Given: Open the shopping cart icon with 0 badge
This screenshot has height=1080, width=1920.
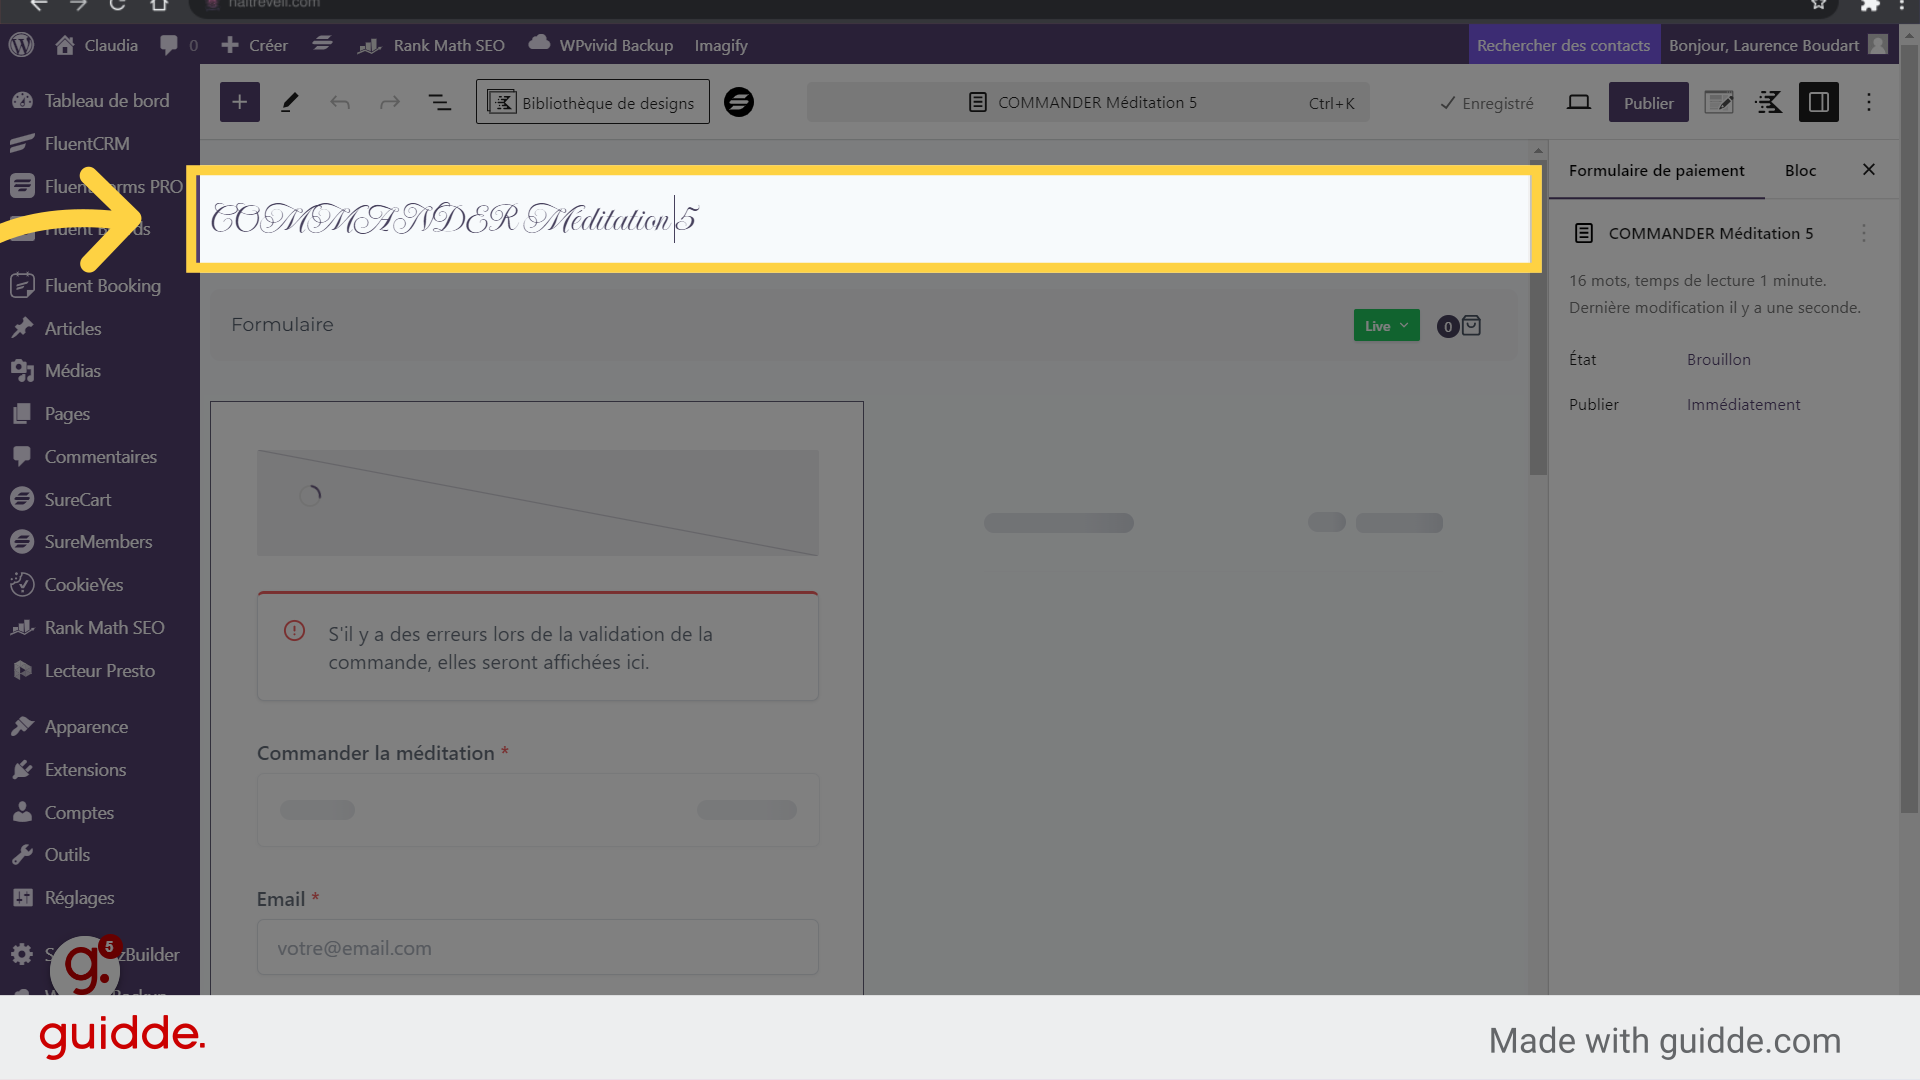Looking at the screenshot, I should (1459, 326).
